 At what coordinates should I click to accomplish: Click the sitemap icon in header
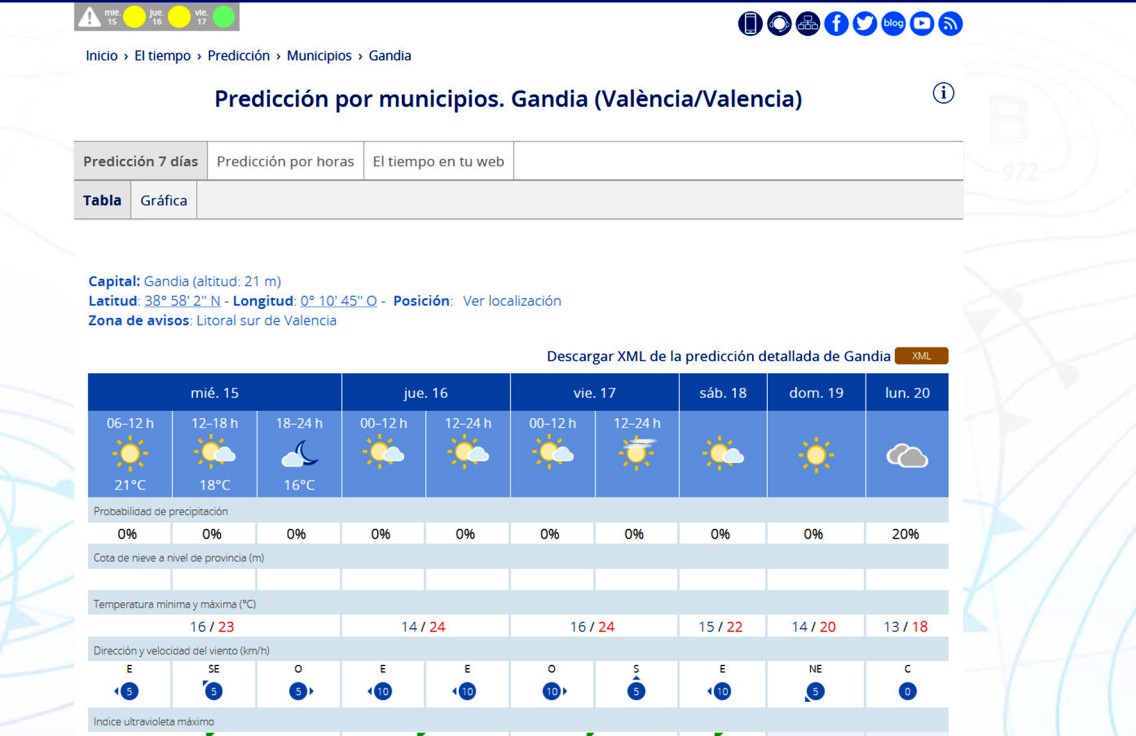coord(808,23)
